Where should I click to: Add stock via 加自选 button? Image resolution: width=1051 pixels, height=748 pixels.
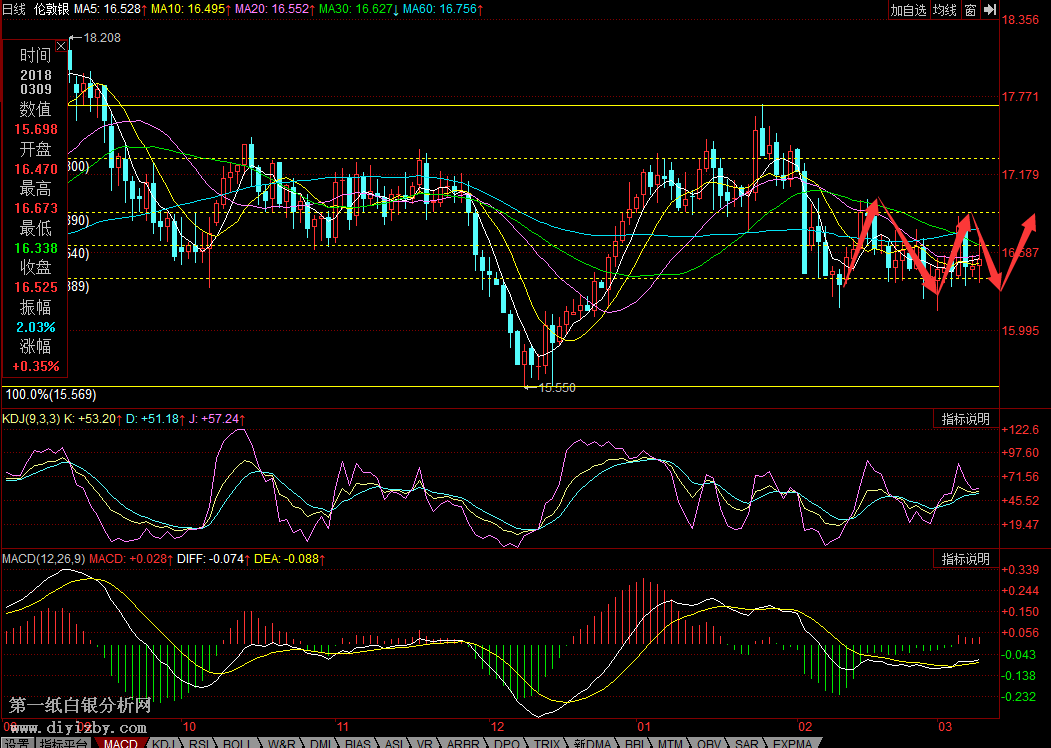(x=909, y=10)
